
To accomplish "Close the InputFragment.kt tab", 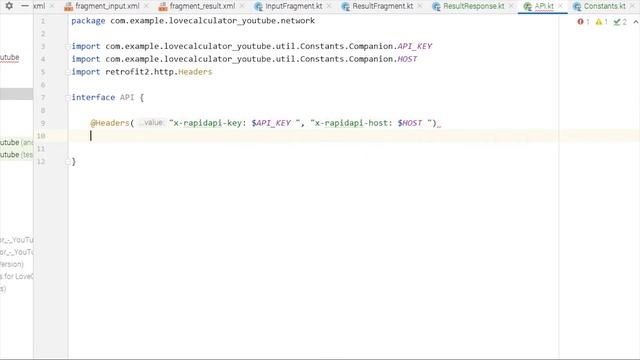I will [329, 6].
